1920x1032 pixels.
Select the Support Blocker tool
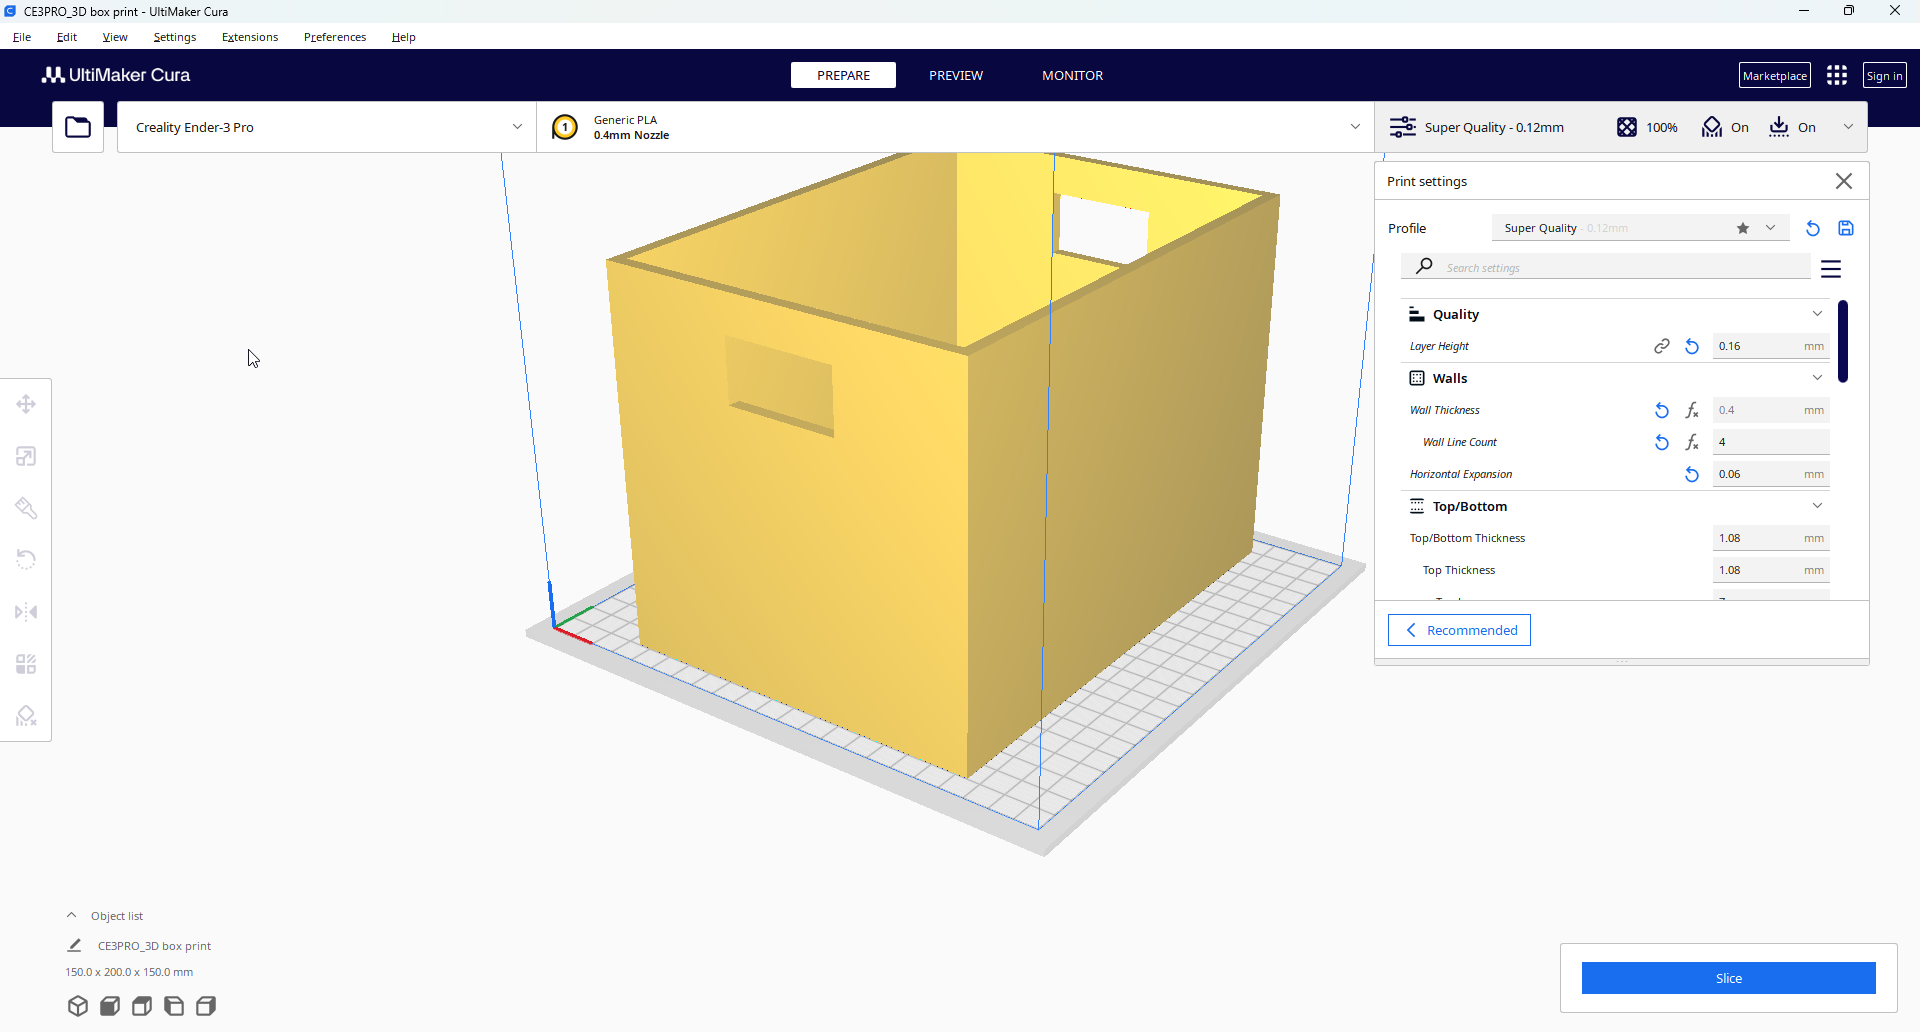click(x=26, y=716)
